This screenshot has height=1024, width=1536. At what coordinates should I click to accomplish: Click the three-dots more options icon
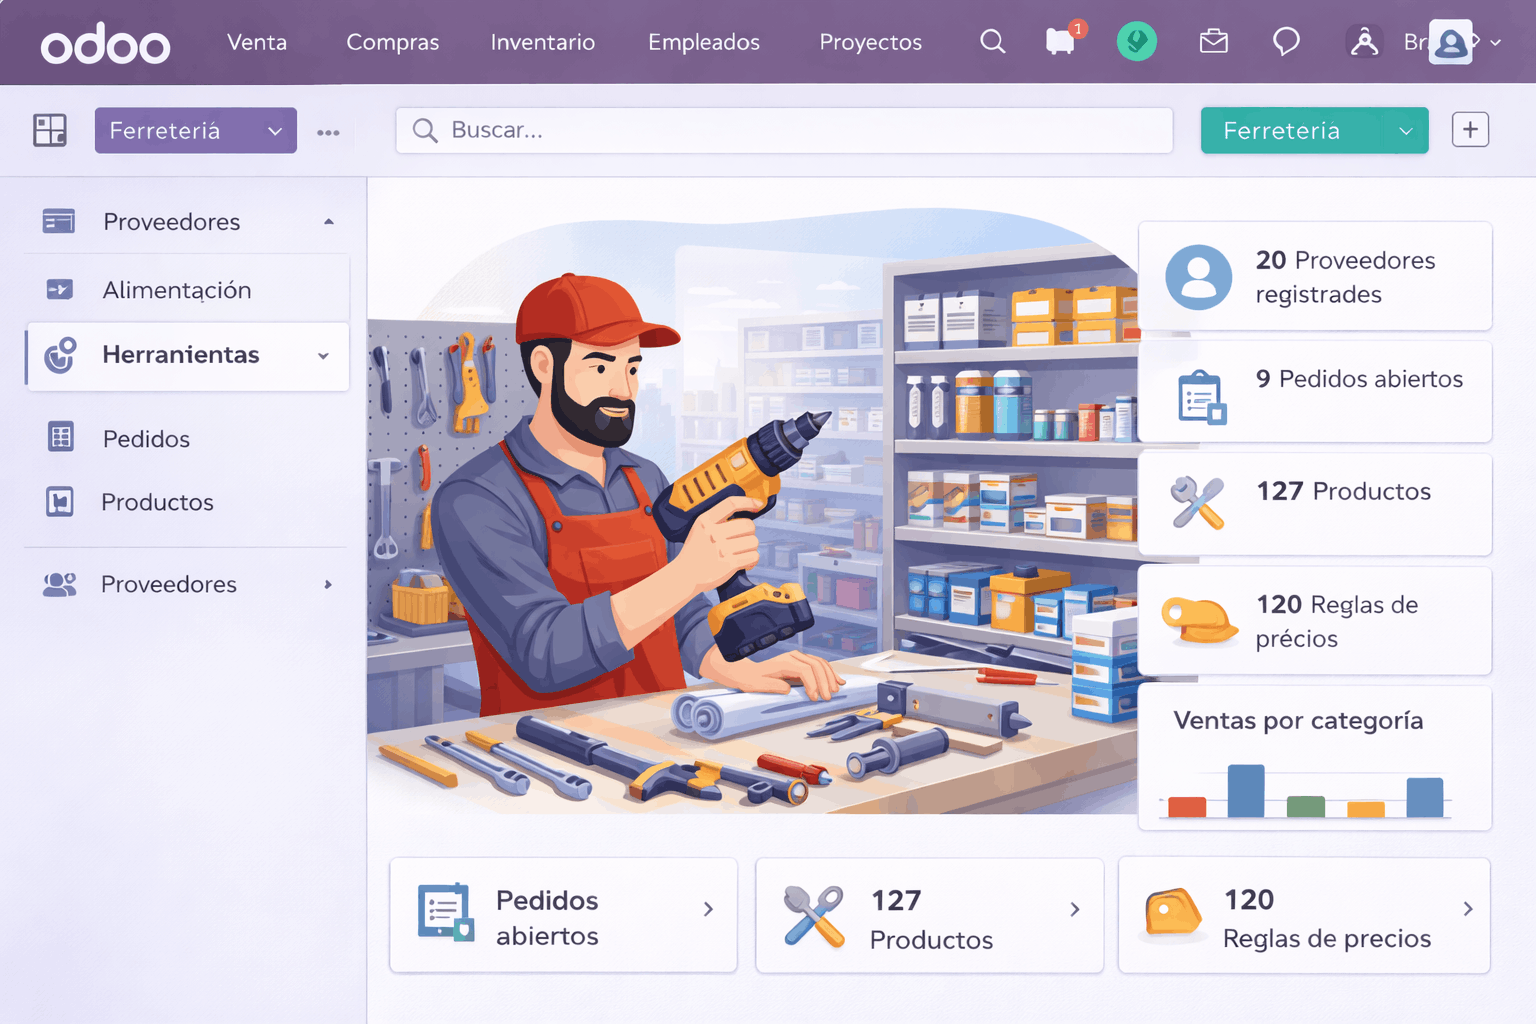[x=328, y=132]
